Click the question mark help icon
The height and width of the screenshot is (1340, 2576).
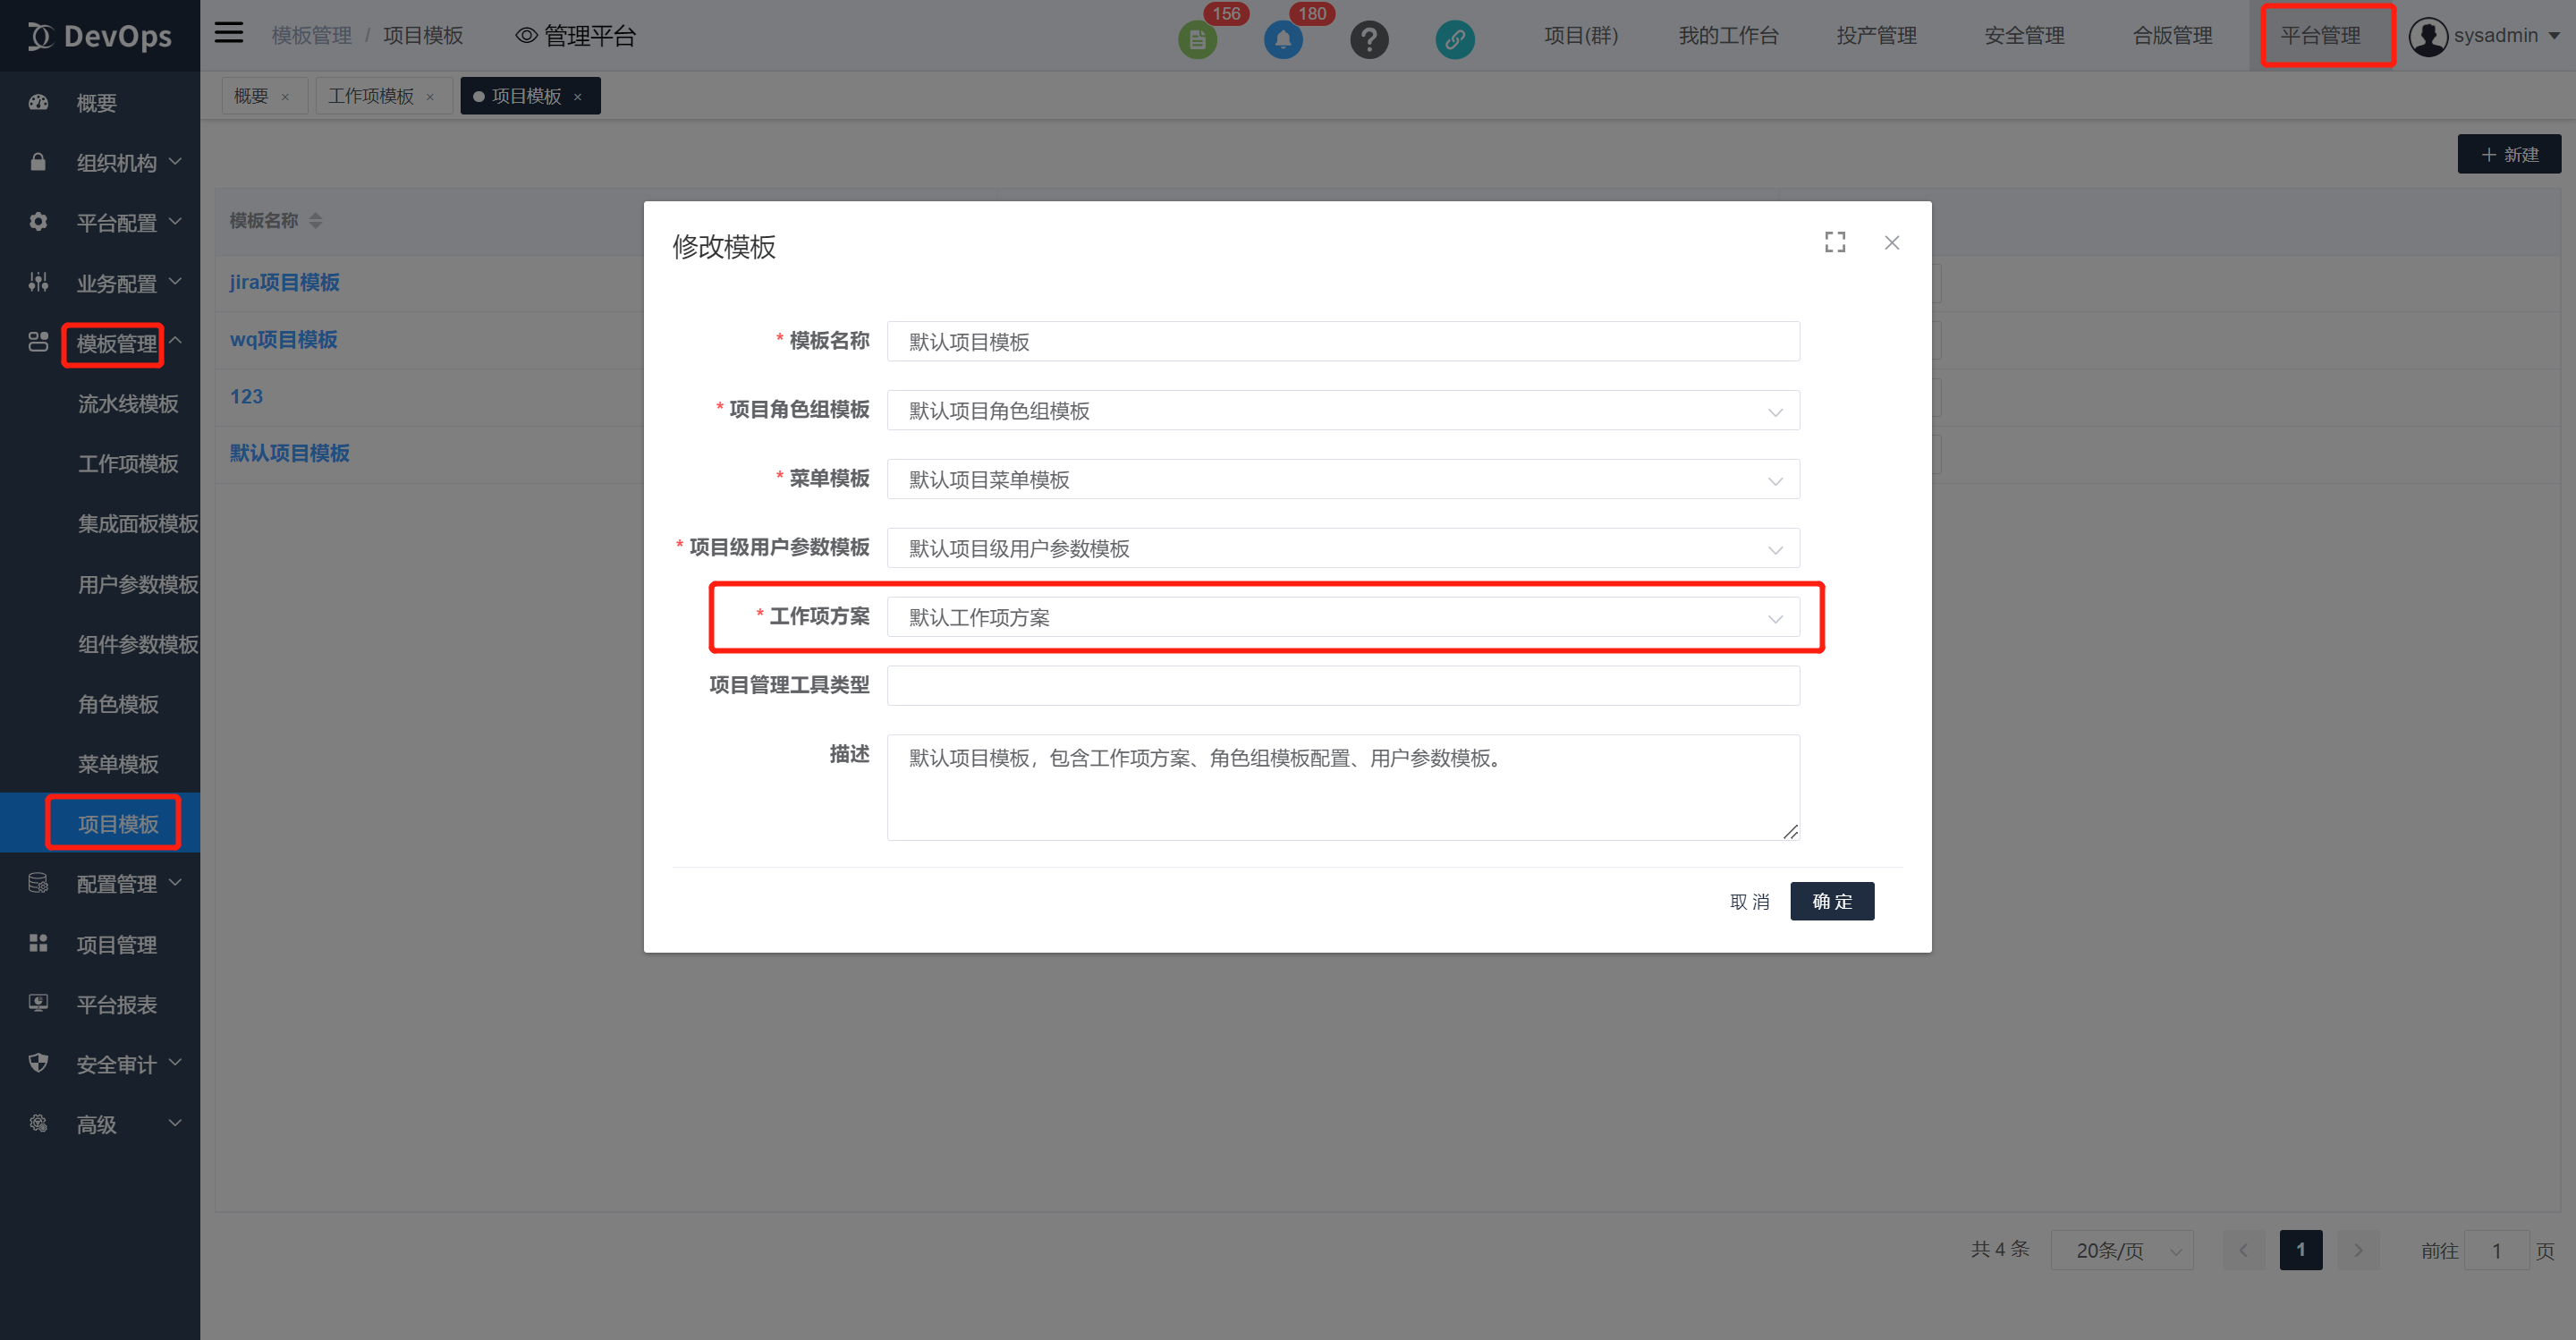[1369, 40]
